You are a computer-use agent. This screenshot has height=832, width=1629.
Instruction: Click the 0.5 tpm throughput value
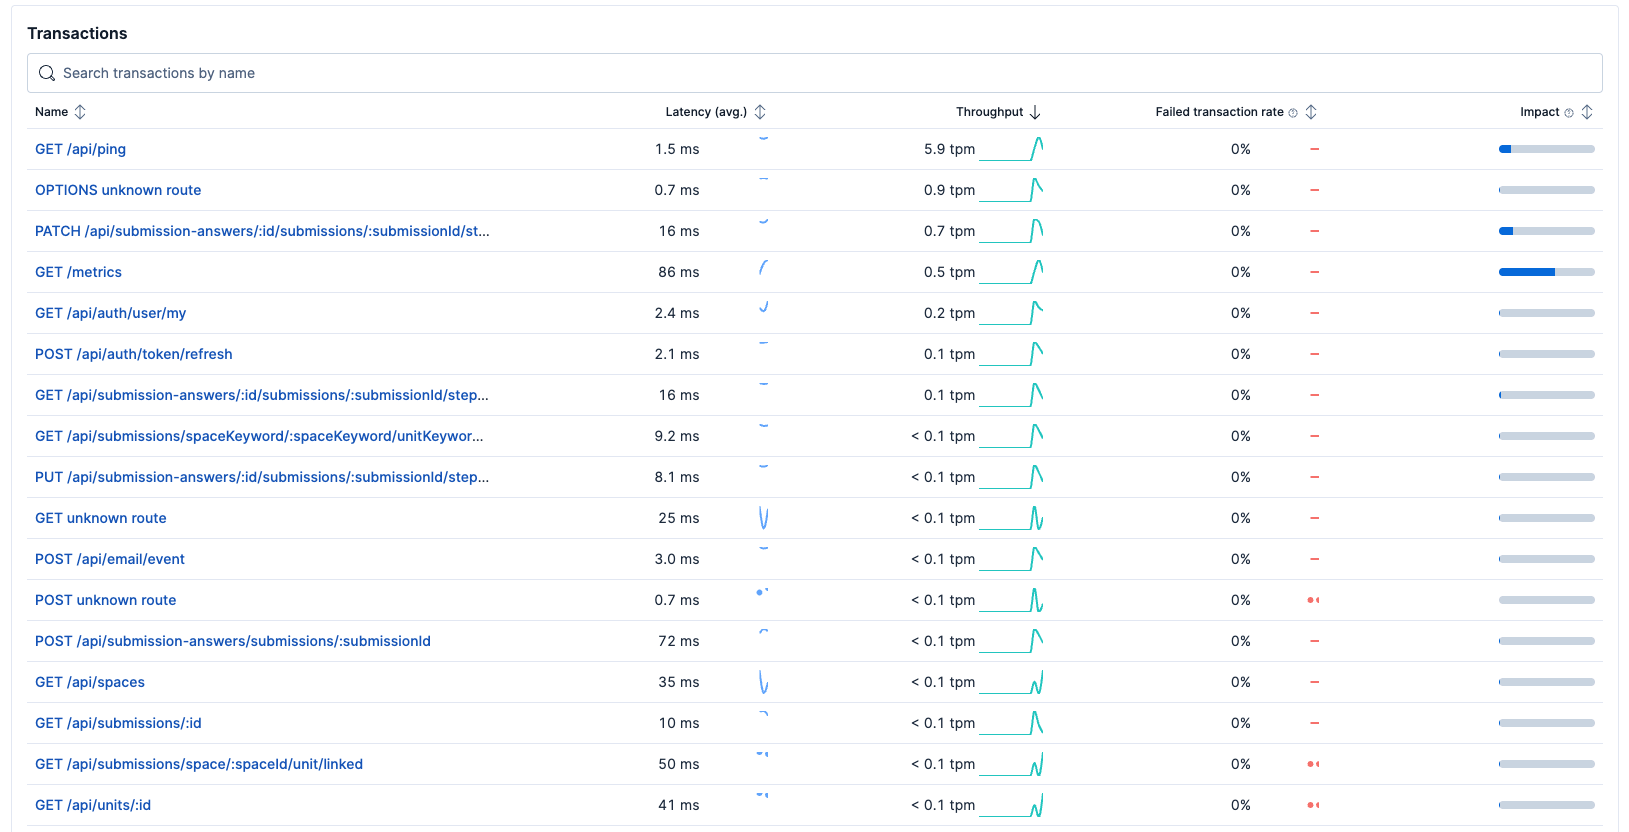pos(949,272)
